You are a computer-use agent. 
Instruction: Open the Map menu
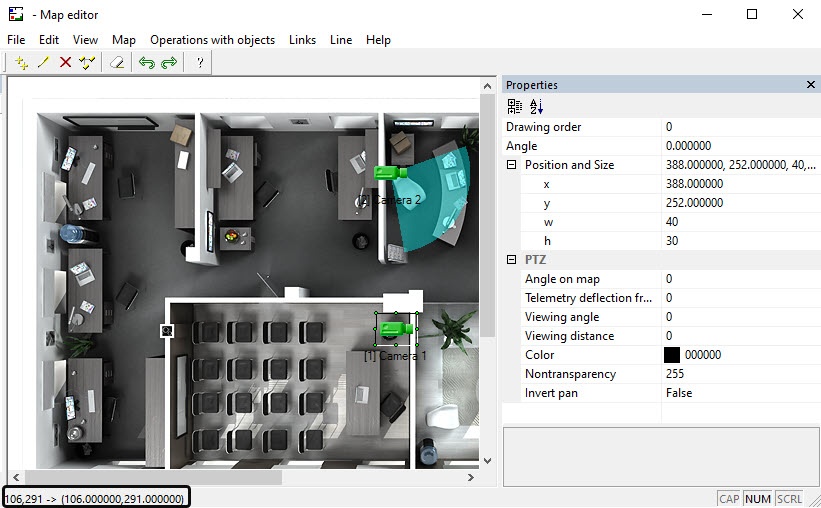pos(124,40)
